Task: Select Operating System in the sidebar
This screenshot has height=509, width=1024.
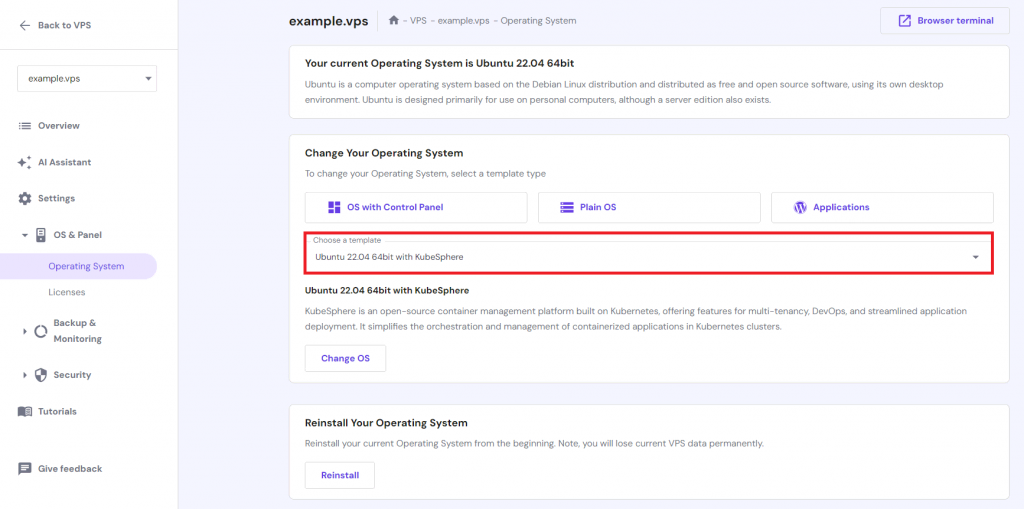Action: pyautogui.click(x=78, y=267)
